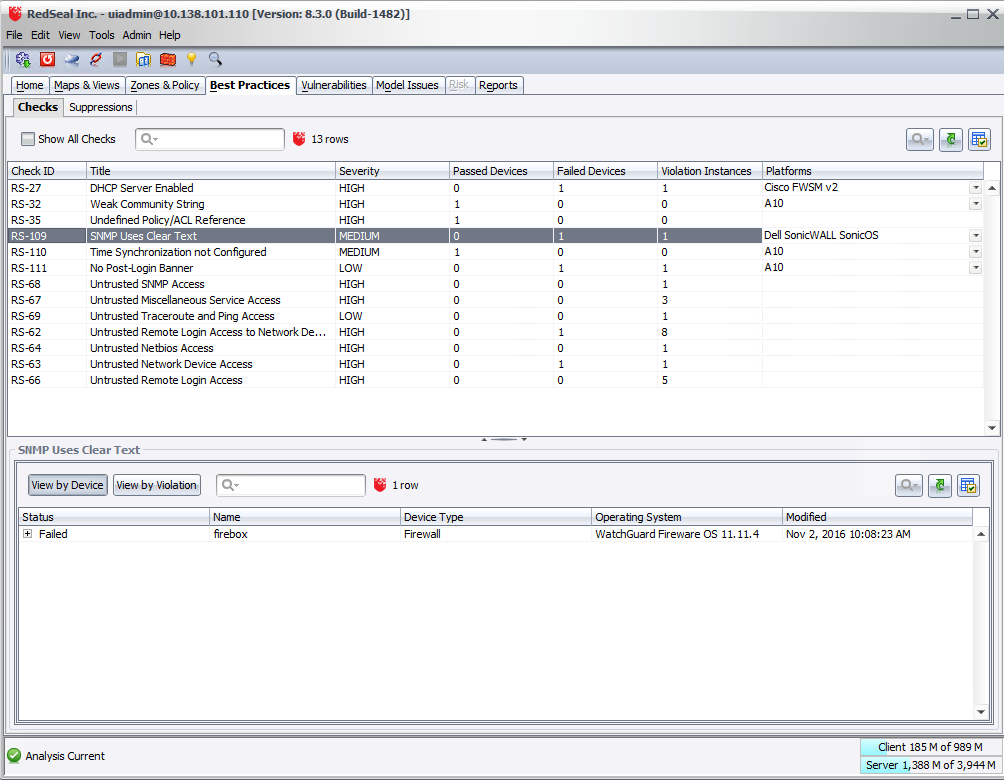Viewport: 1004px width, 780px height.
Task: Open the Admin menu
Action: (137, 35)
